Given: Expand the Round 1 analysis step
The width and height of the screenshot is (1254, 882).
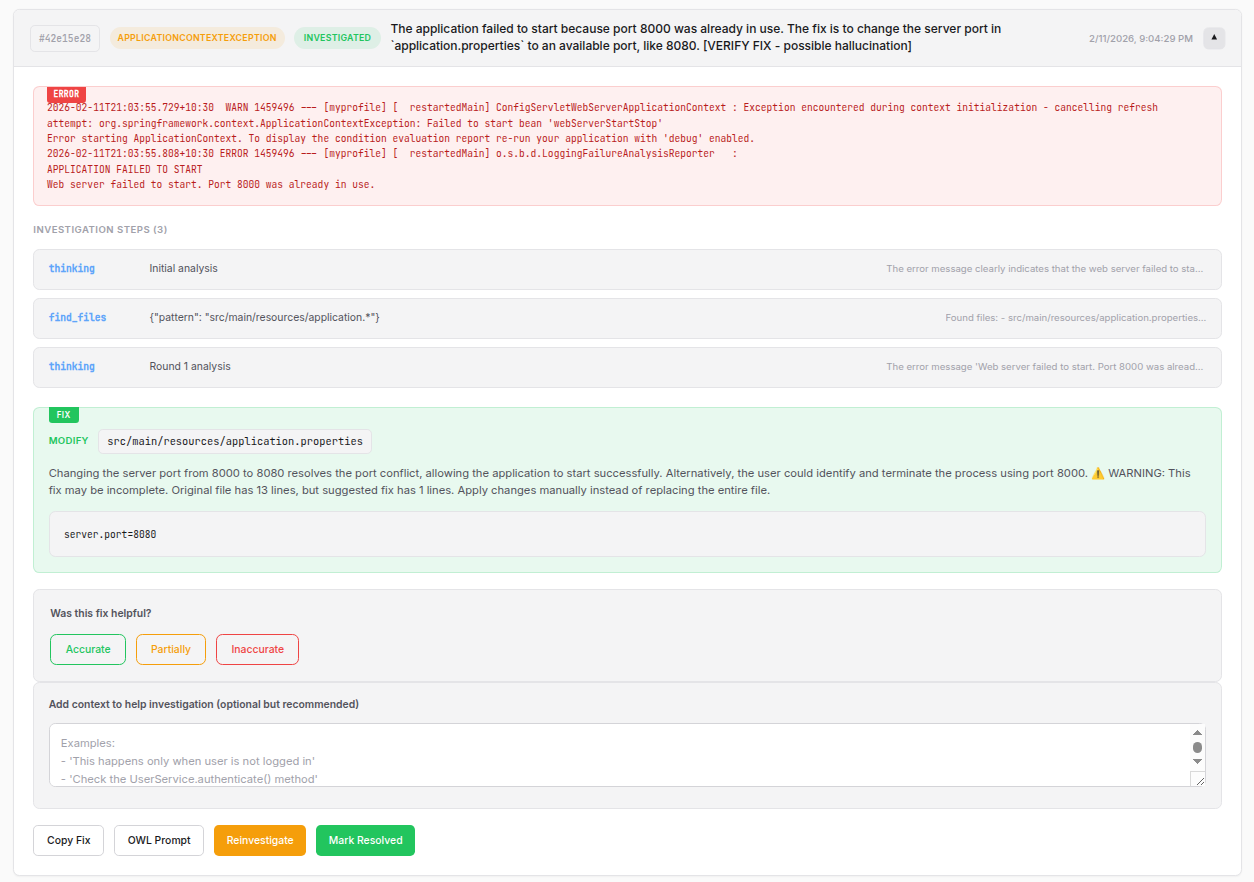Looking at the screenshot, I should (626, 367).
